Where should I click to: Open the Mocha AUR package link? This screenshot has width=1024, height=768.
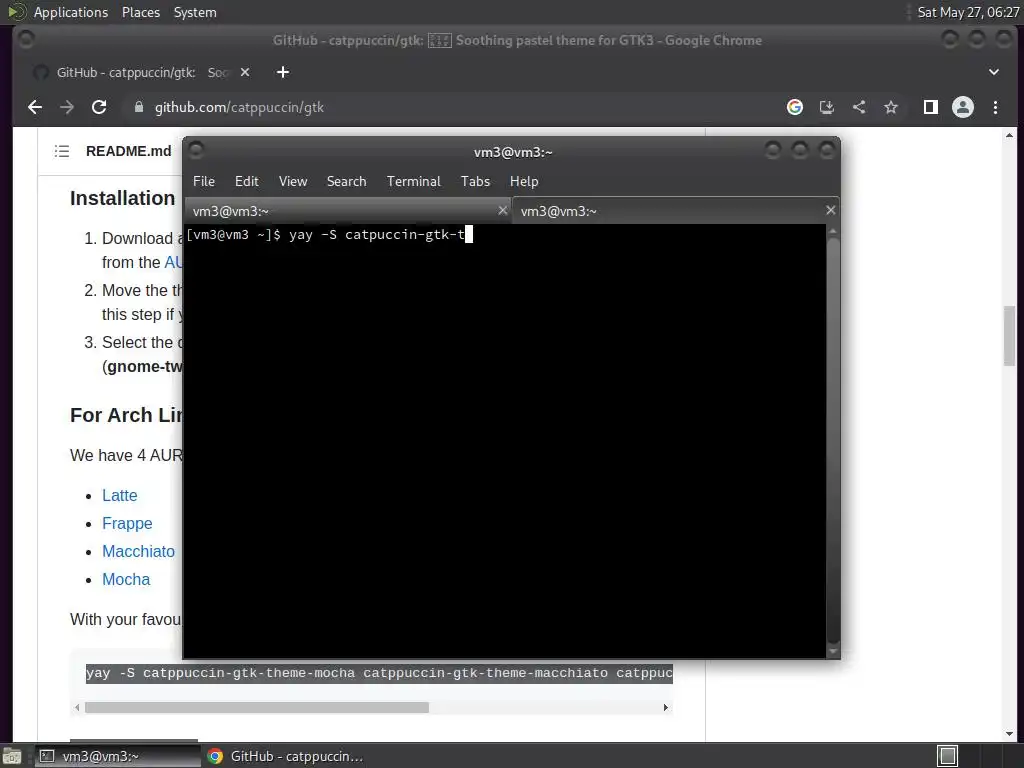tap(126, 579)
